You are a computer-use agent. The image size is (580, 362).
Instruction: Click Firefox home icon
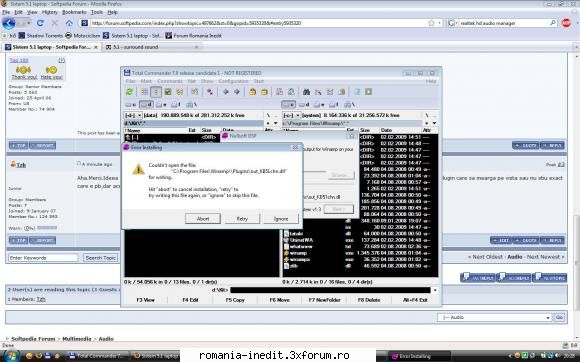pos(69,23)
